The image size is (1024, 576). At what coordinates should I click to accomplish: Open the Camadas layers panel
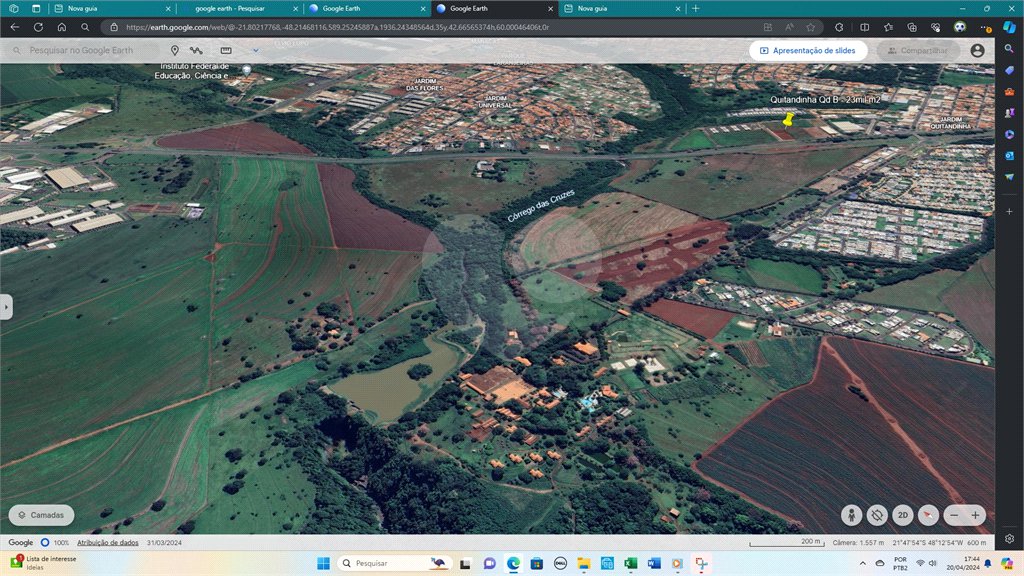[x=41, y=515]
